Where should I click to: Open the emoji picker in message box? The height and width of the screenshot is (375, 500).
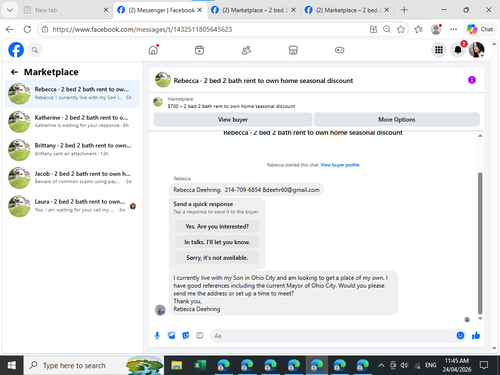(460, 335)
